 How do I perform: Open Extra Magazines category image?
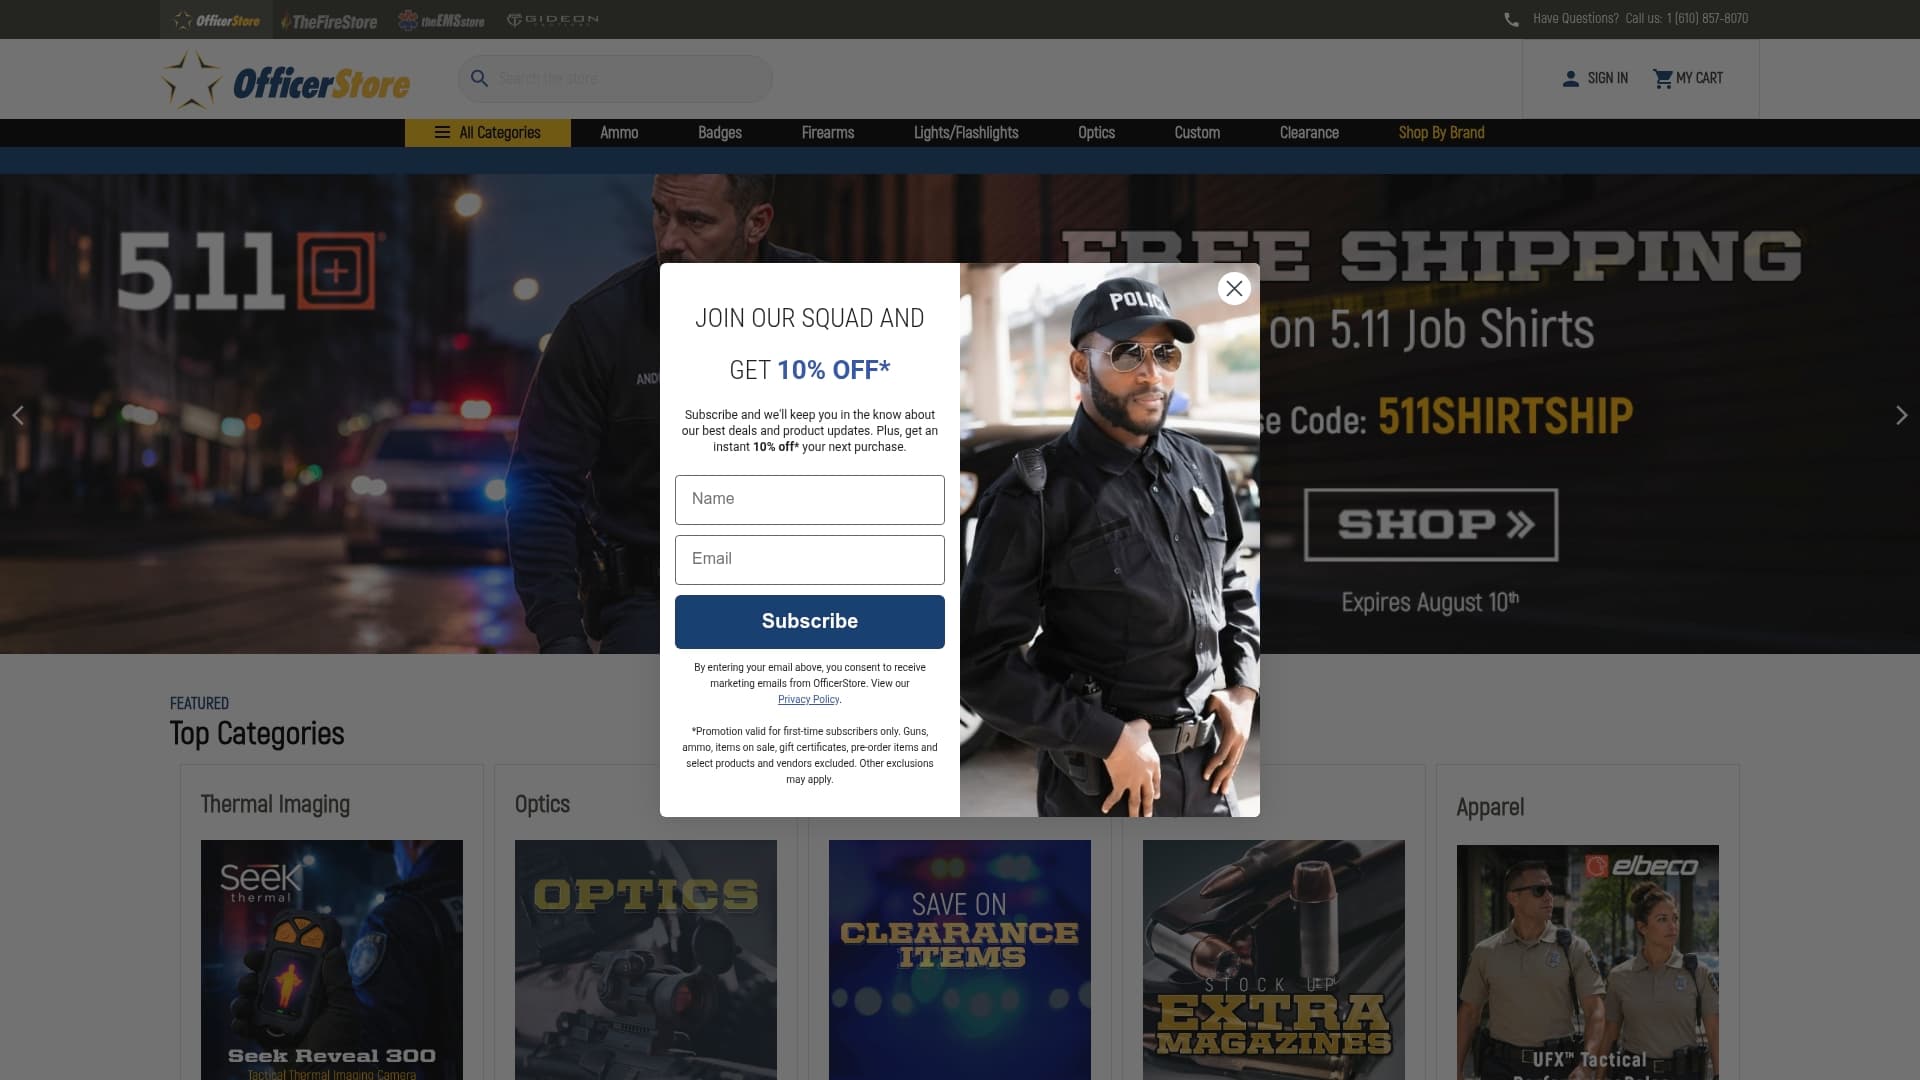pos(1274,960)
